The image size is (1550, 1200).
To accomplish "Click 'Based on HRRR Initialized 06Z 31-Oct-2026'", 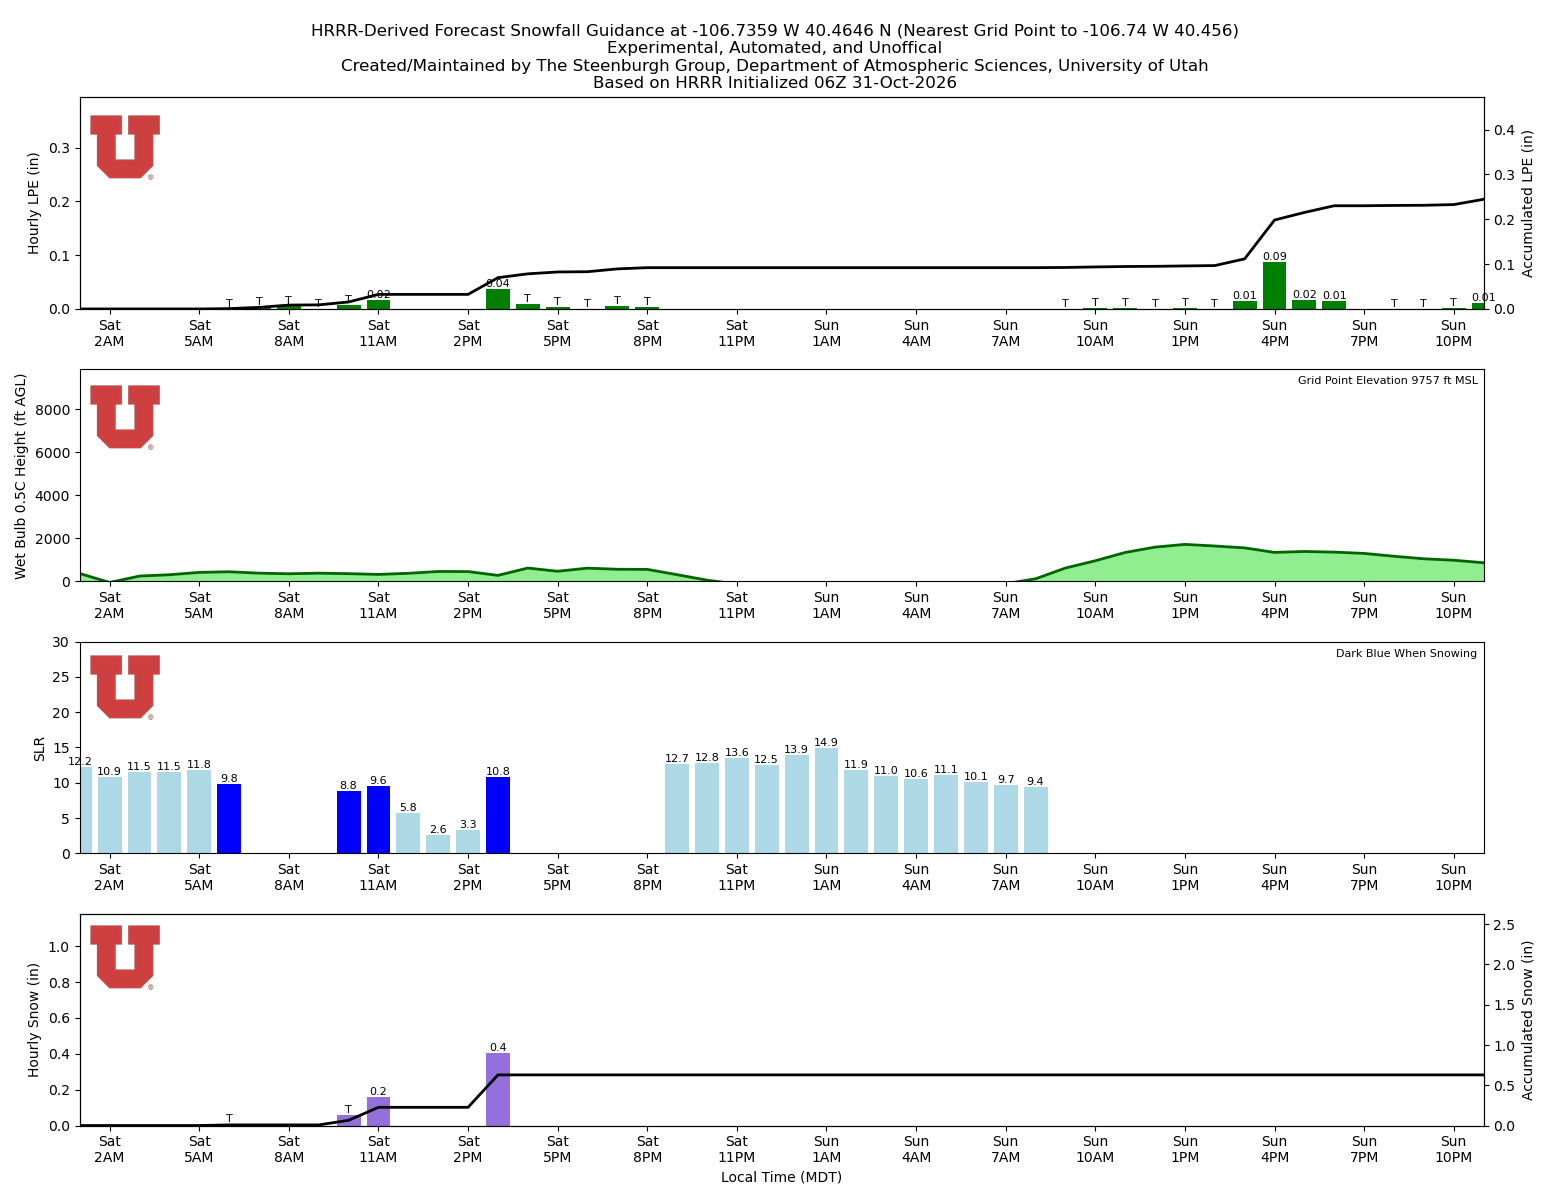I will click(775, 83).
